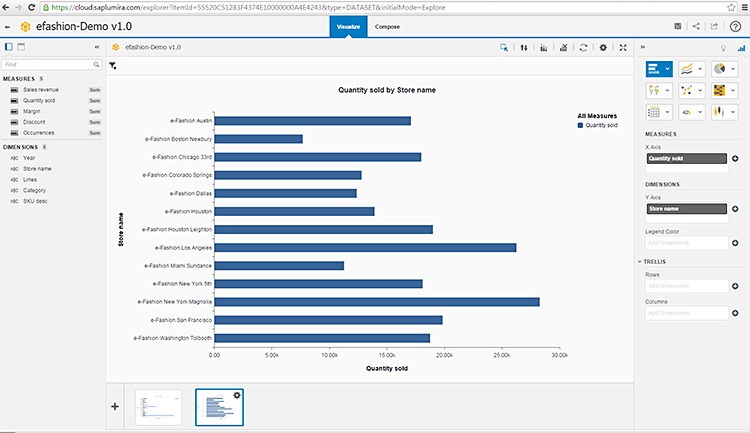Viewport: 750px width, 433px height.
Task: Click the Quantity sold legend color swatch
Action: pyautogui.click(x=581, y=126)
